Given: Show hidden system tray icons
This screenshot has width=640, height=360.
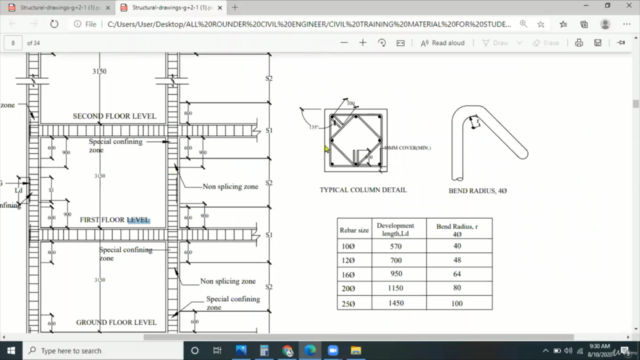Looking at the screenshot, I should (x=545, y=351).
